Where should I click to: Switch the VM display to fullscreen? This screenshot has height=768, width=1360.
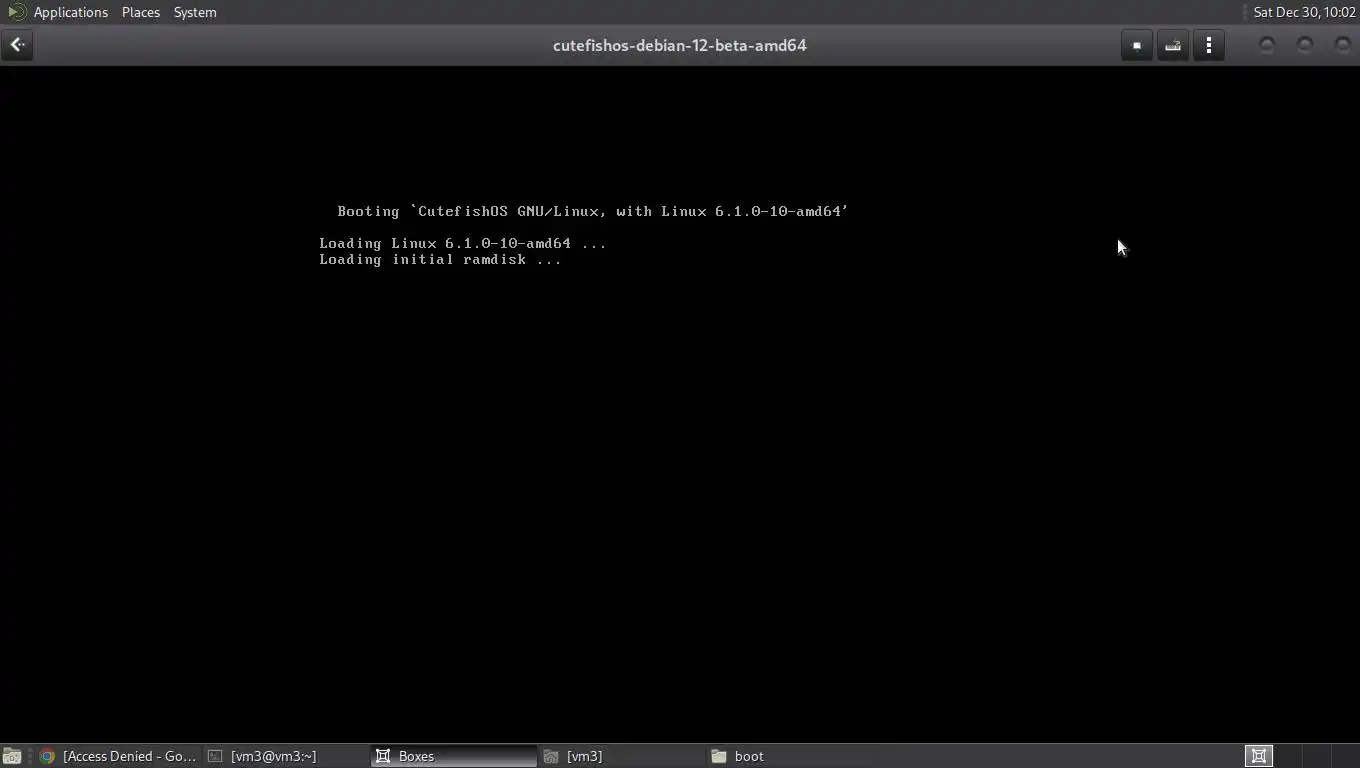pyautogui.click(x=1137, y=45)
